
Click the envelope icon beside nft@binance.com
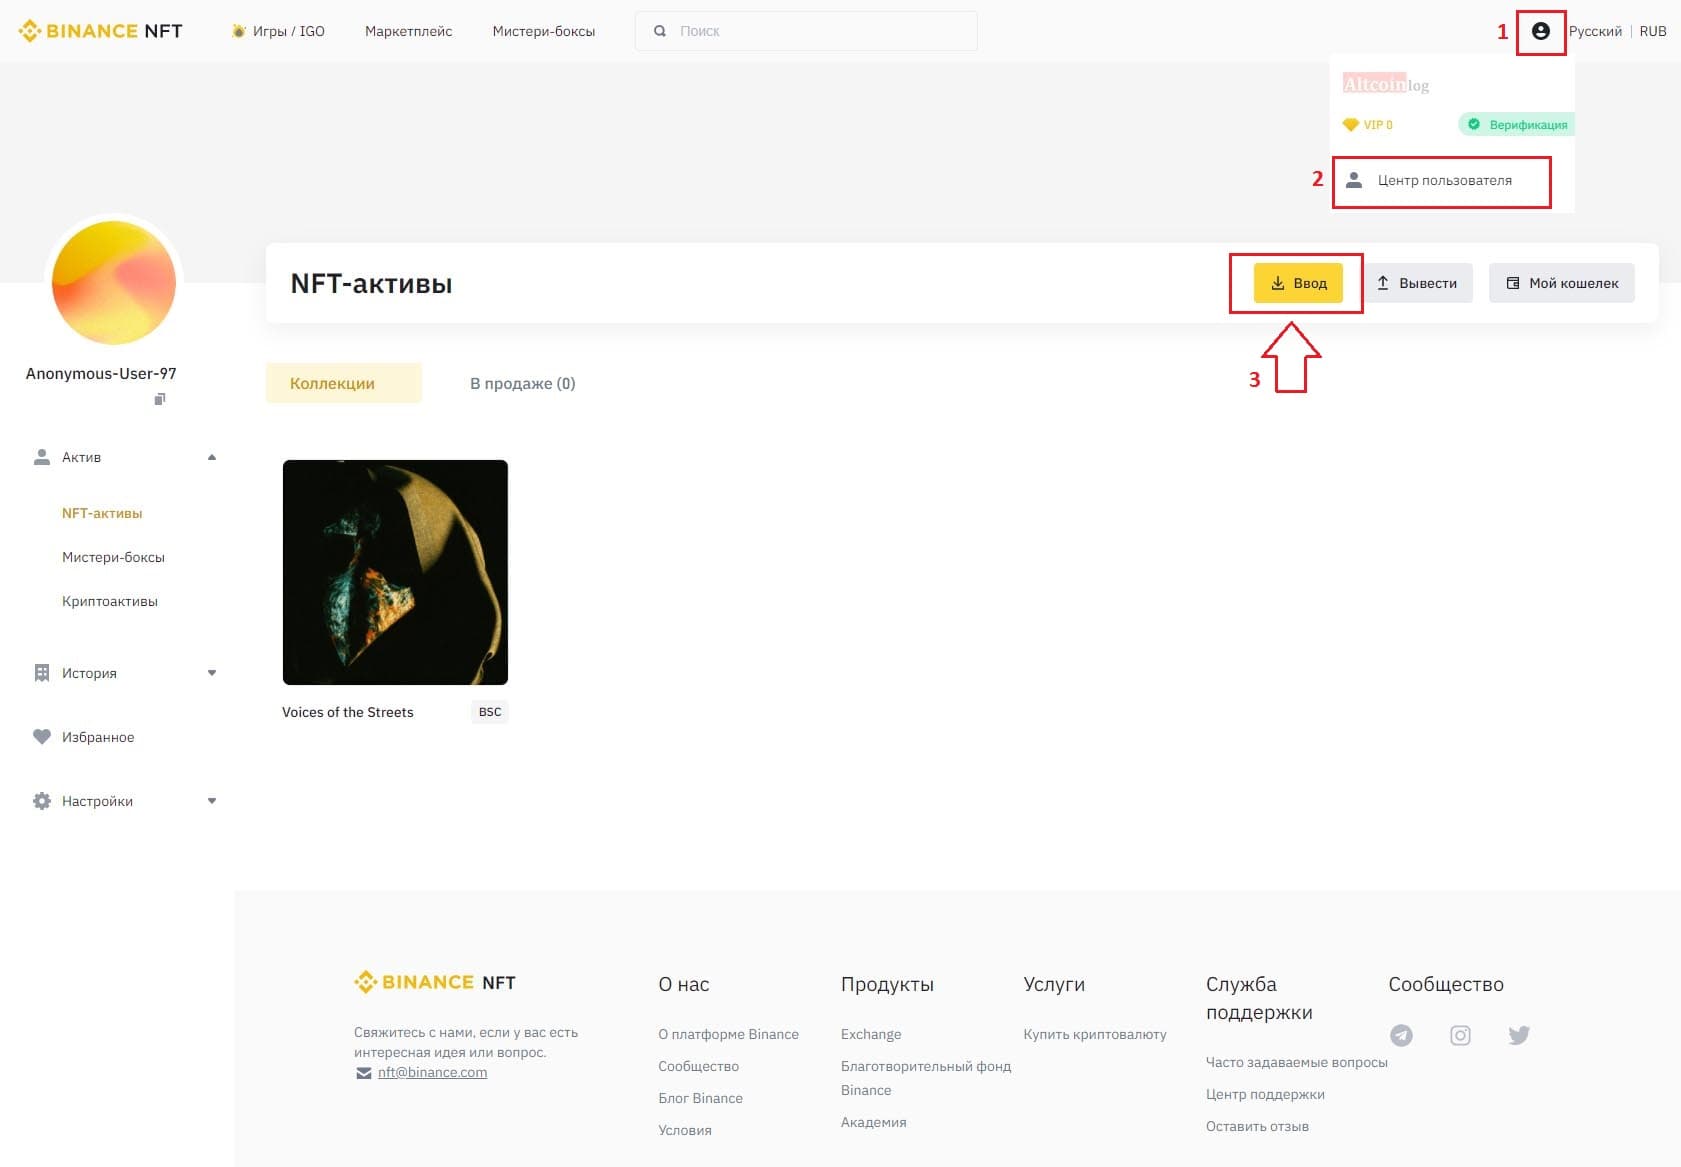coord(363,1073)
